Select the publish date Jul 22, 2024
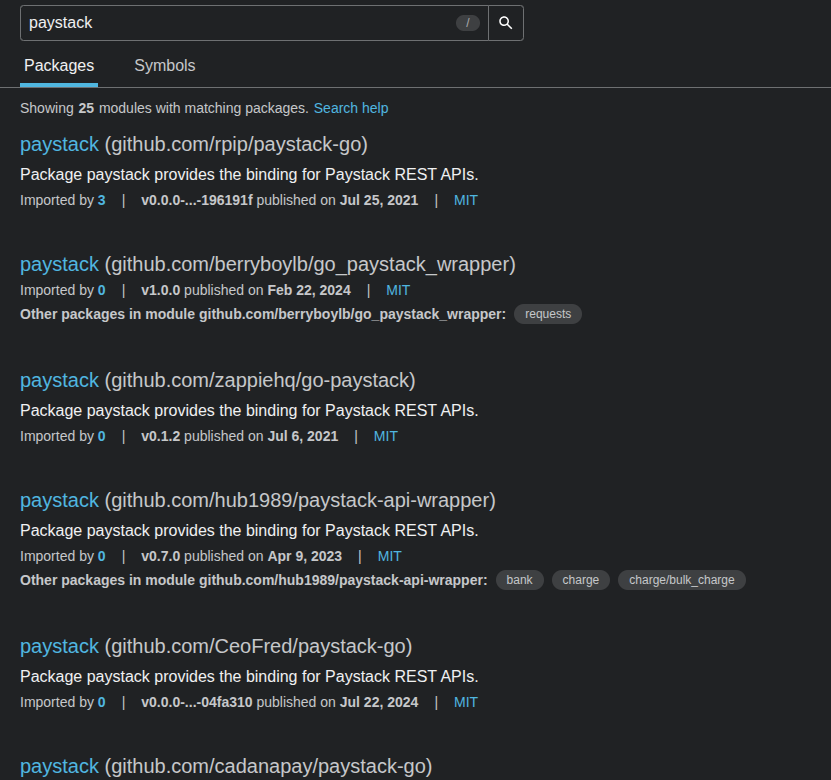831x780 pixels. pyautogui.click(x=379, y=702)
